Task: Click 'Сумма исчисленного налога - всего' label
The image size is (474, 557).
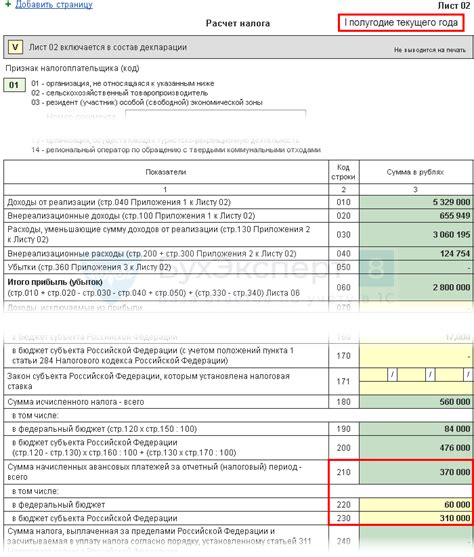Action: click(x=76, y=402)
